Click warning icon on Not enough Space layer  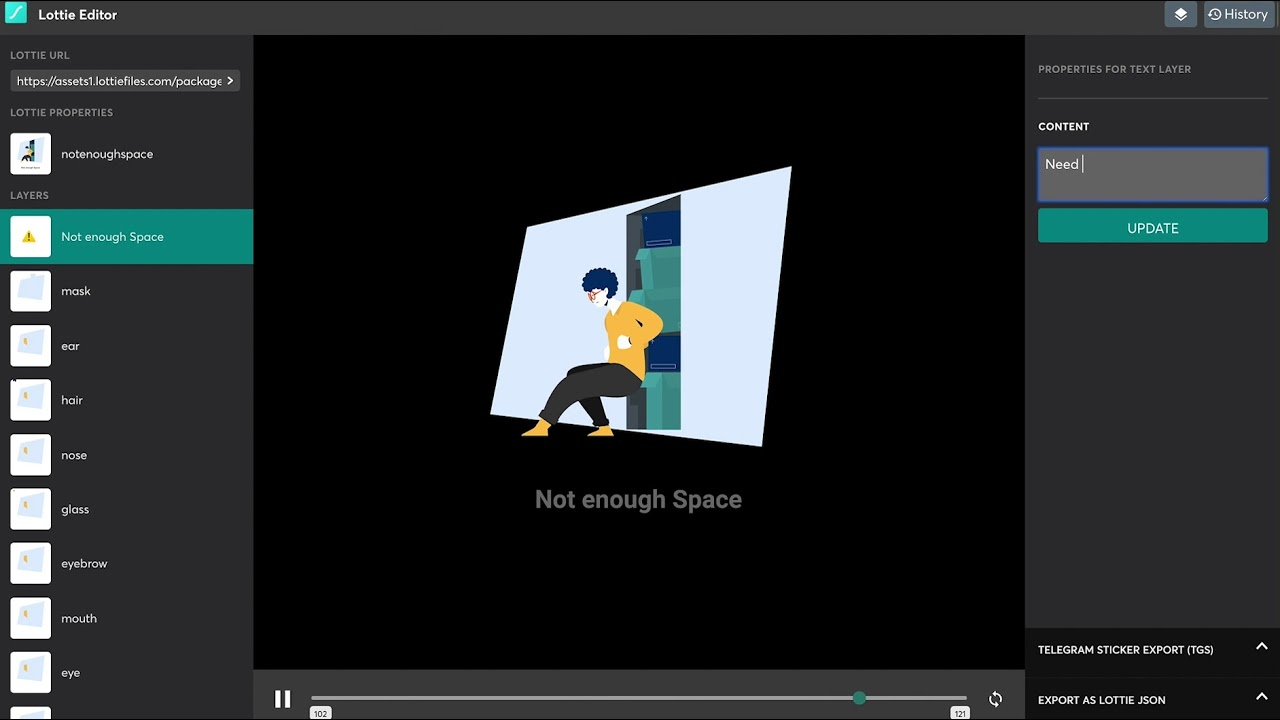coord(30,237)
